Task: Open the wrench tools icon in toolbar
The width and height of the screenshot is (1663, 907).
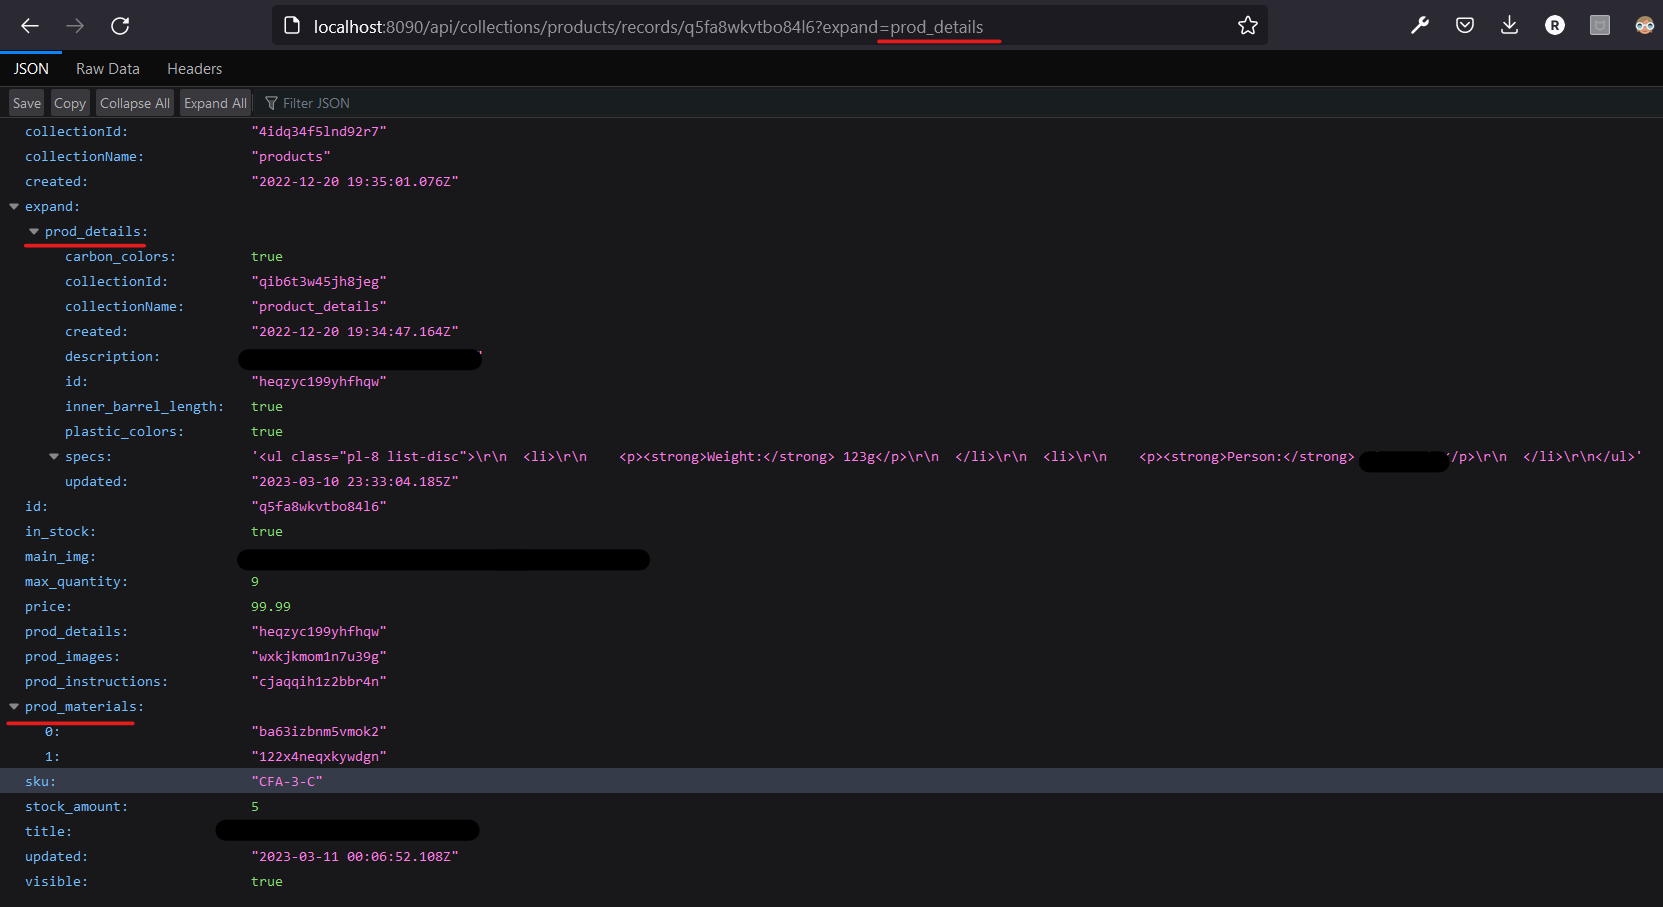Action: pos(1420,25)
